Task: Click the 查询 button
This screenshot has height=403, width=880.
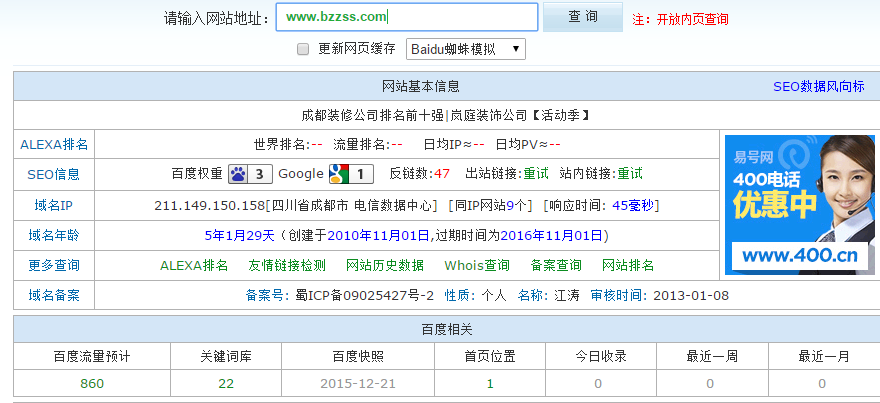Action: pos(582,17)
